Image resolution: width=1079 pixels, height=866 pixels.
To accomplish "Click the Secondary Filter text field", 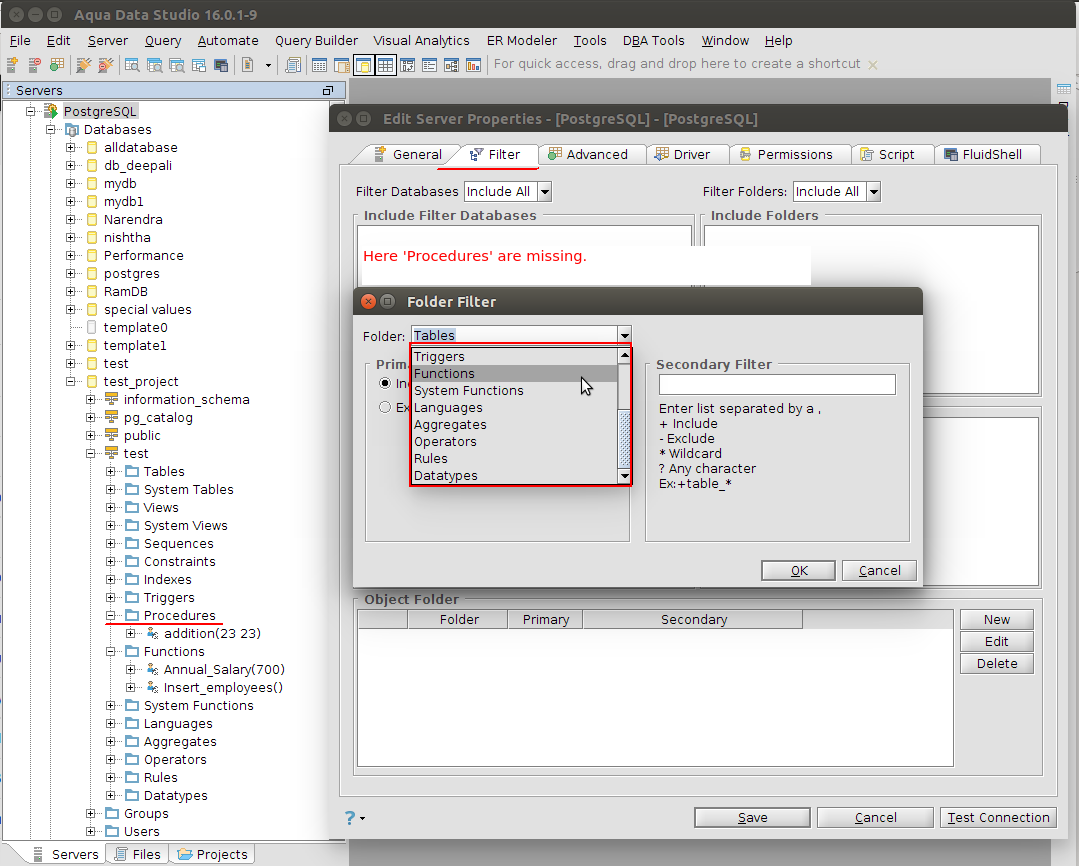I will pyautogui.click(x=777, y=385).
